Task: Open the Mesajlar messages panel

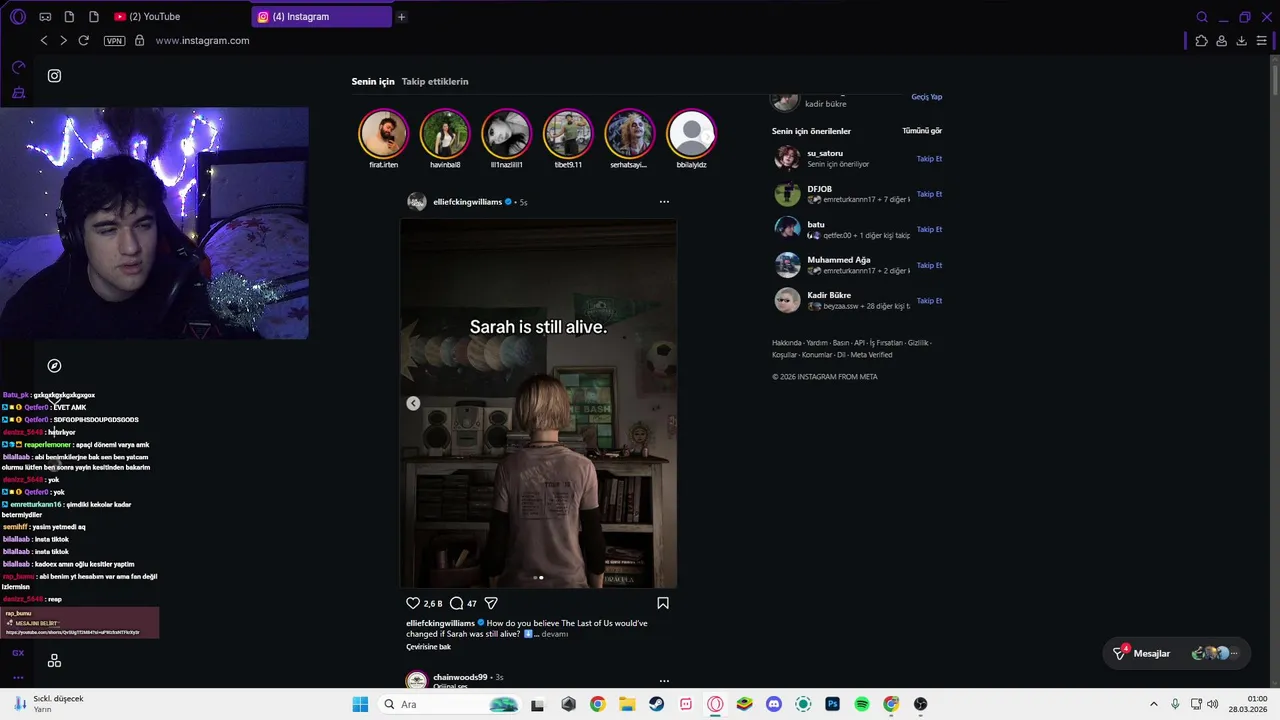Action: coord(1175,653)
